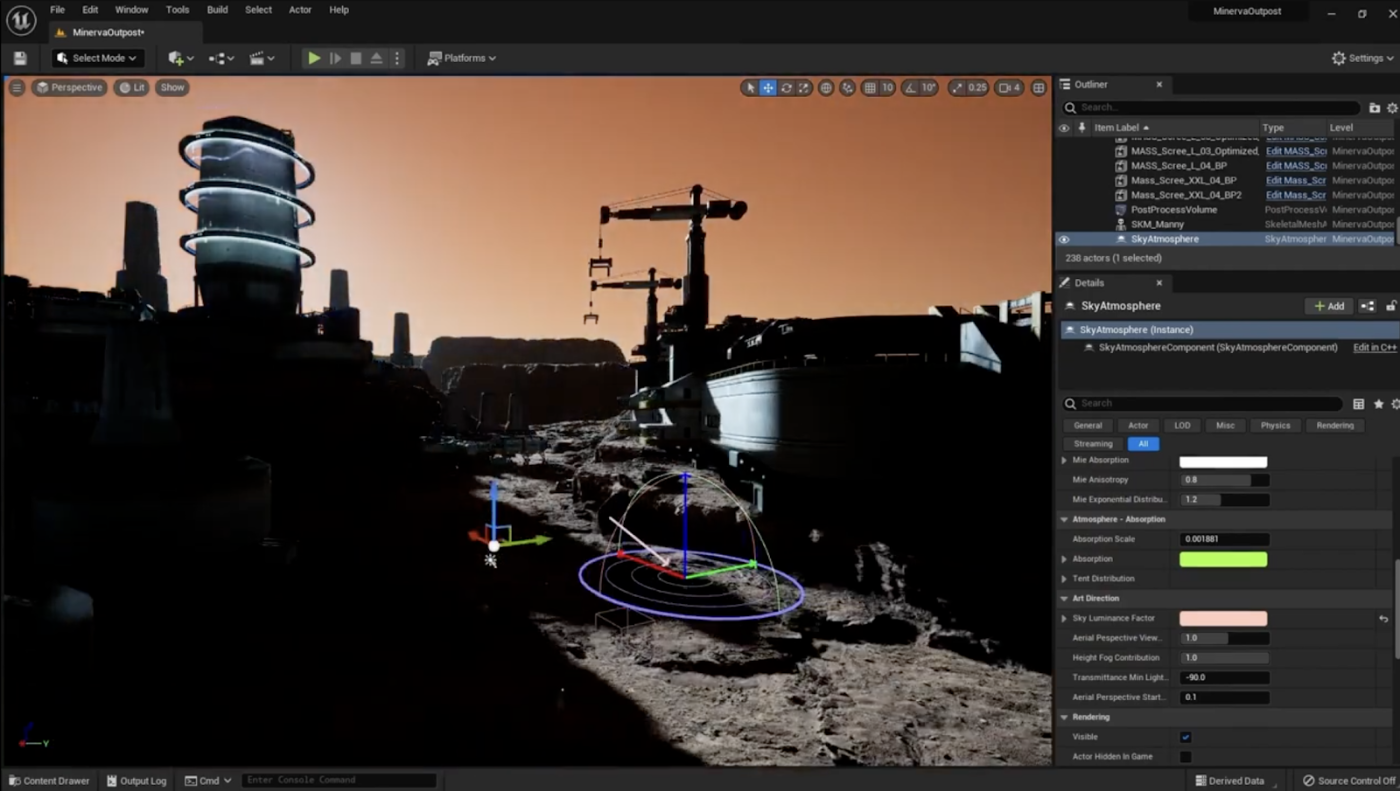This screenshot has height=791, width=1400.
Task: Toggle the Visible checkbox under Rendering
Action: tap(1186, 737)
